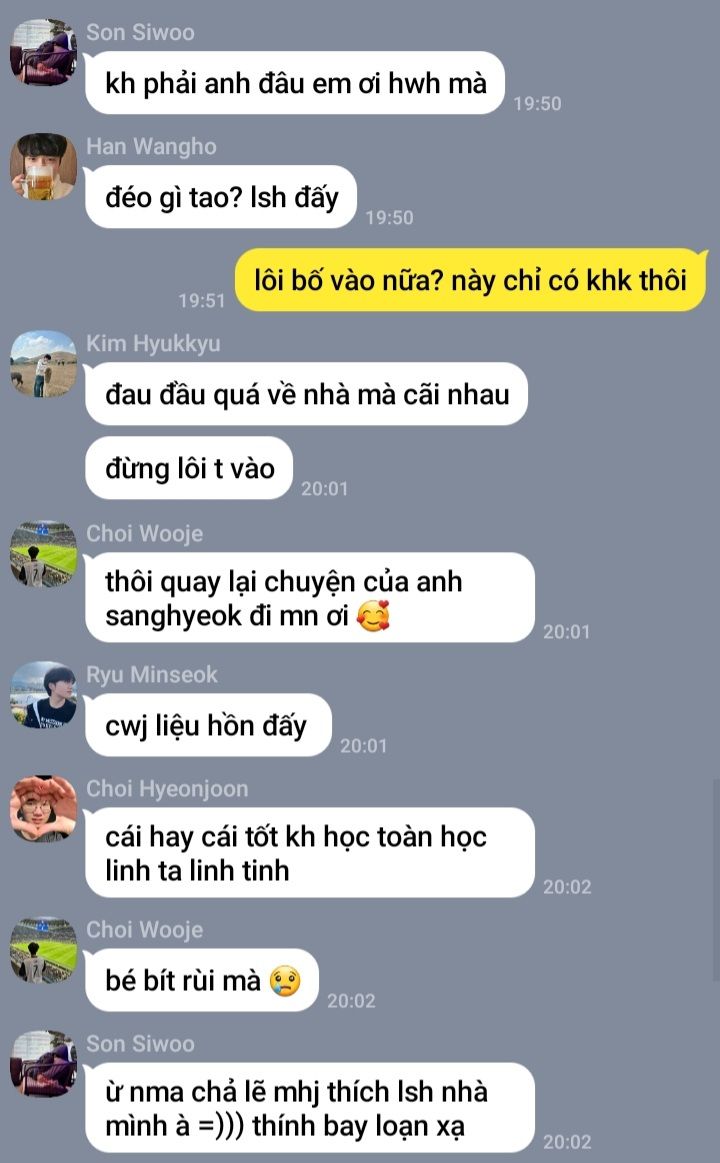Select Choi Wooje's message about anh sanghyeok
The width and height of the screenshot is (720, 1163).
(309, 598)
